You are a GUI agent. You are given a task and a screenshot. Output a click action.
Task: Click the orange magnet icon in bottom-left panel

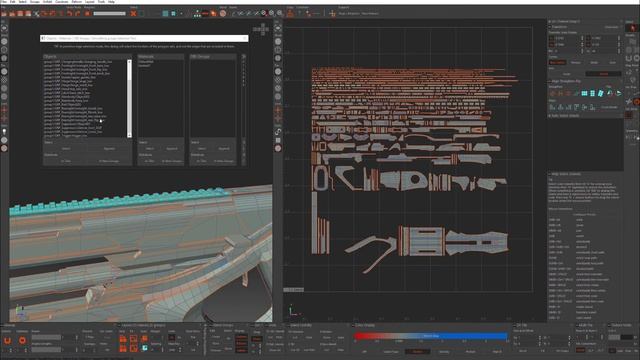7,340
